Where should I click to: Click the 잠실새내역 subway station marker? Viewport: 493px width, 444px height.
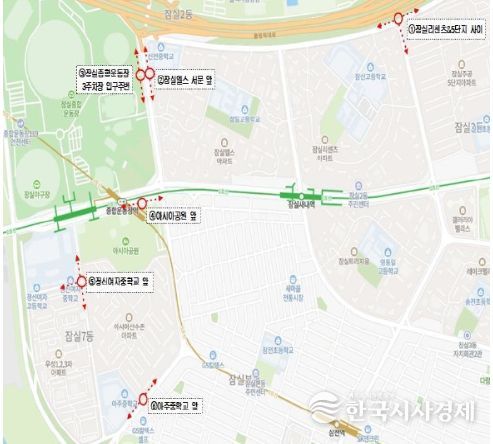tap(301, 196)
